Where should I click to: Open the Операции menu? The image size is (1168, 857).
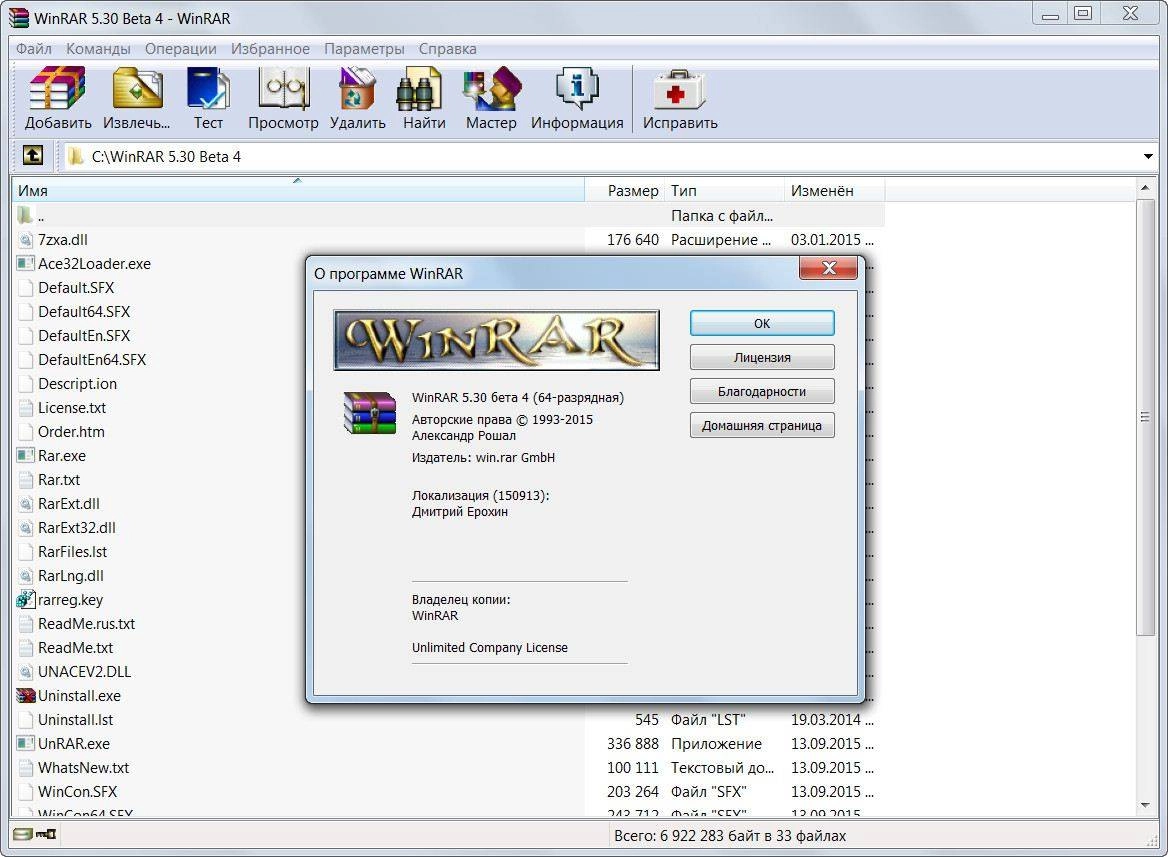180,48
